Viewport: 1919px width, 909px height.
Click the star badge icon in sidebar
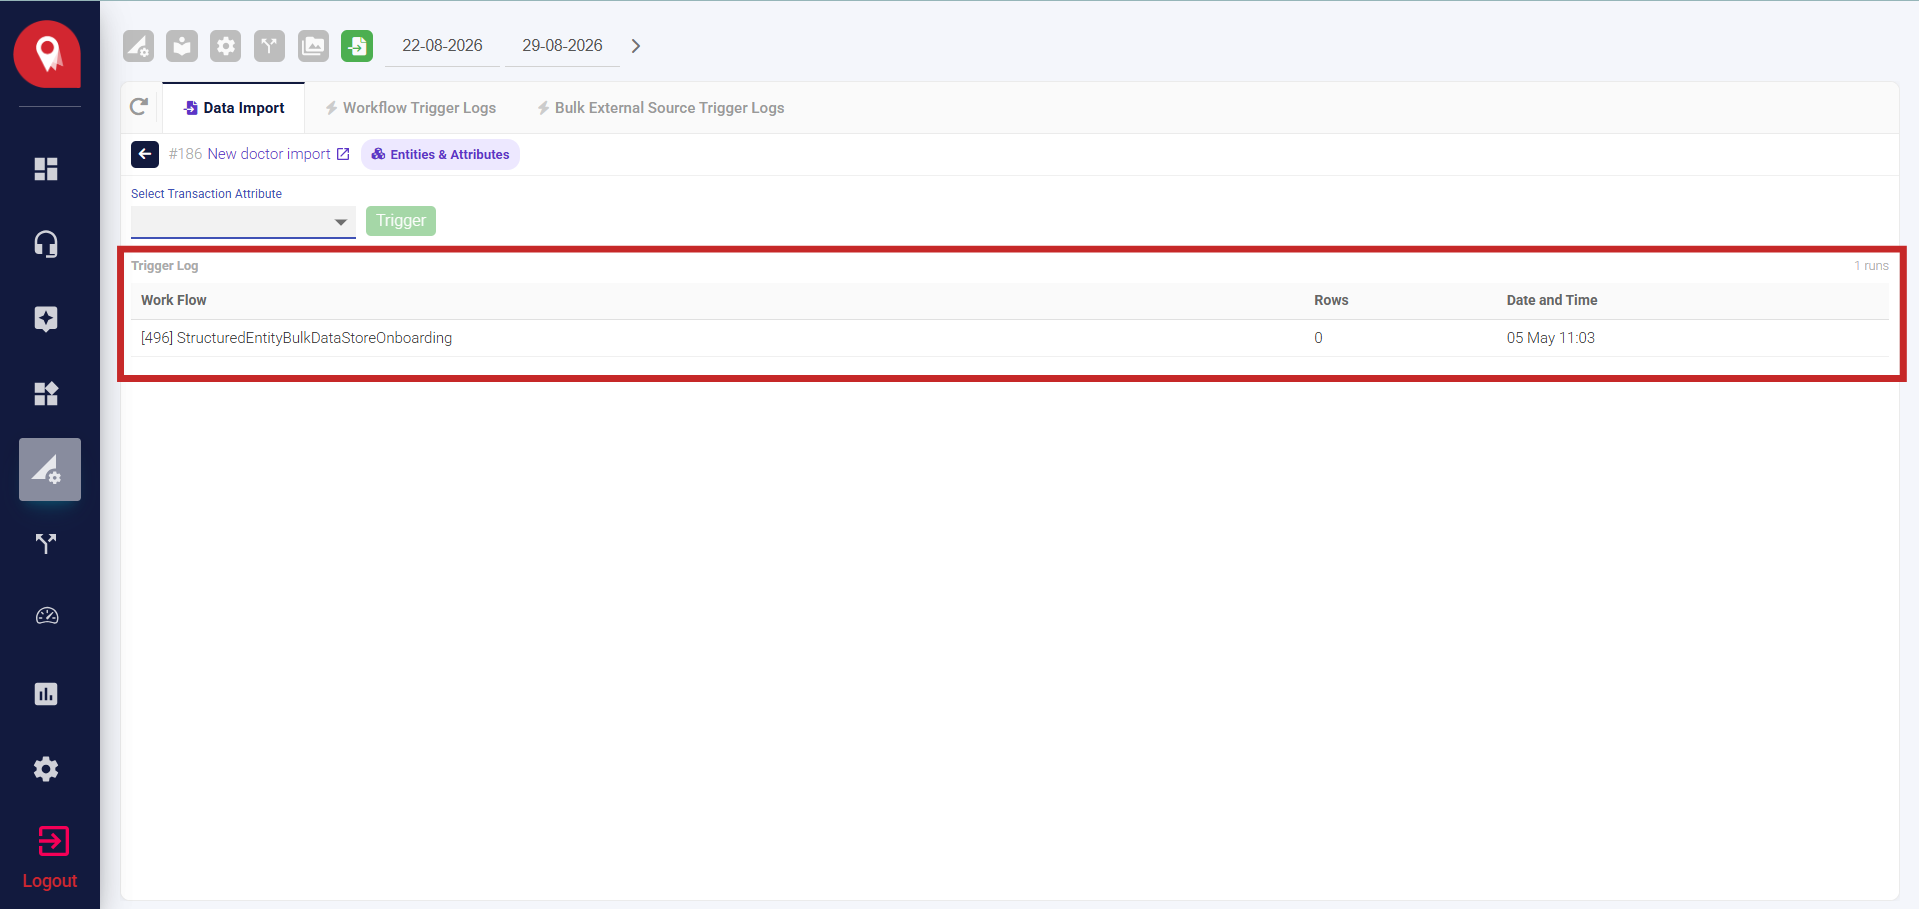(46, 319)
